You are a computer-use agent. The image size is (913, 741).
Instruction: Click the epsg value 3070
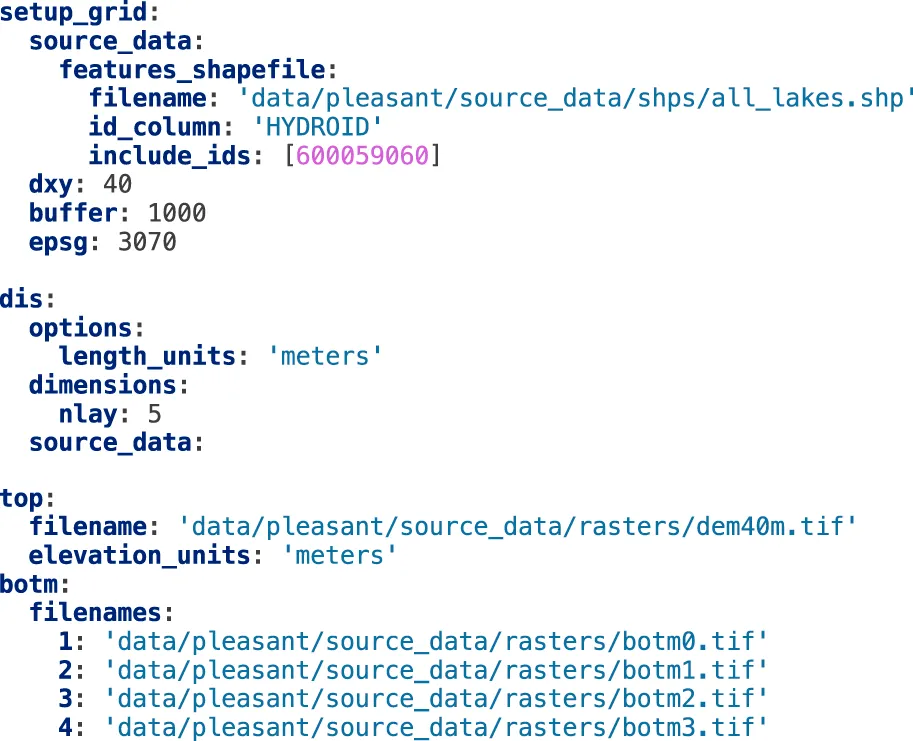[146, 242]
